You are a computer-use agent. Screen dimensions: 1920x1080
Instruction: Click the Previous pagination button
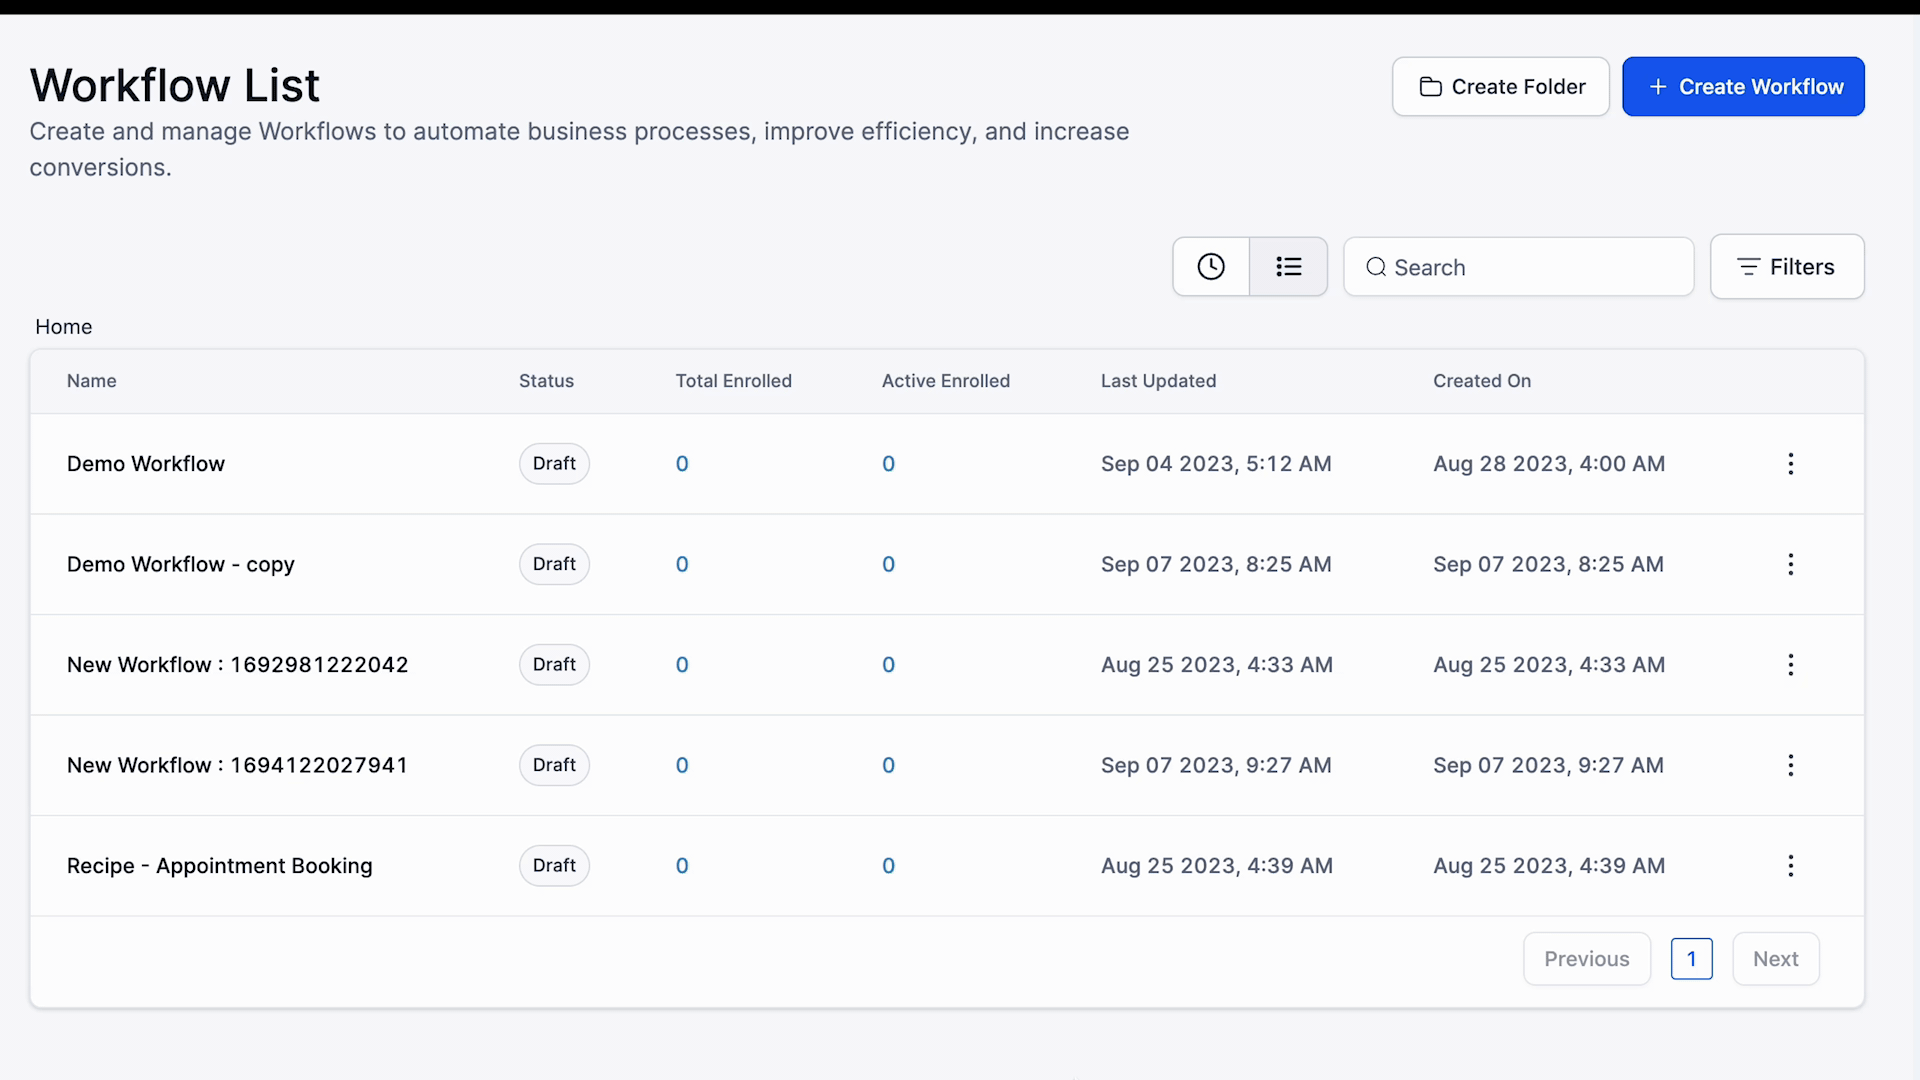coord(1586,959)
